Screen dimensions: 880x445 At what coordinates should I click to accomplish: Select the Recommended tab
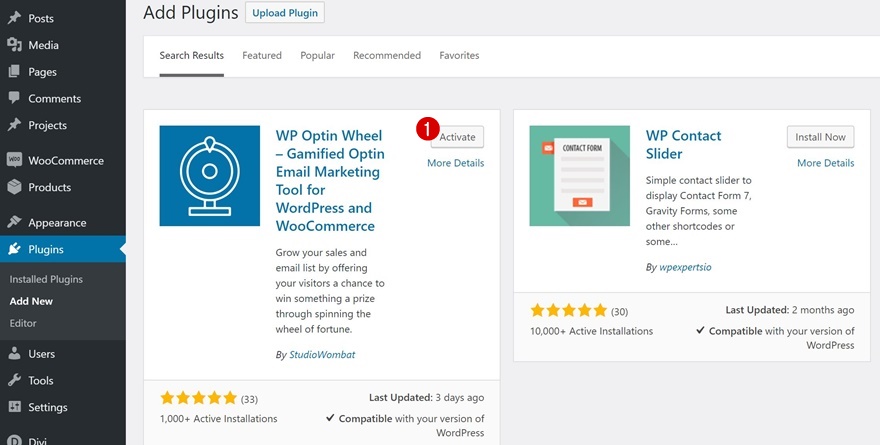387,56
